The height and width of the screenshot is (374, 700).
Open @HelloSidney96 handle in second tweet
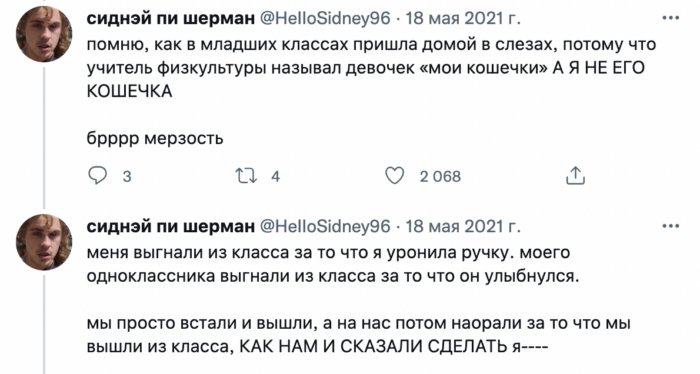(x=325, y=227)
